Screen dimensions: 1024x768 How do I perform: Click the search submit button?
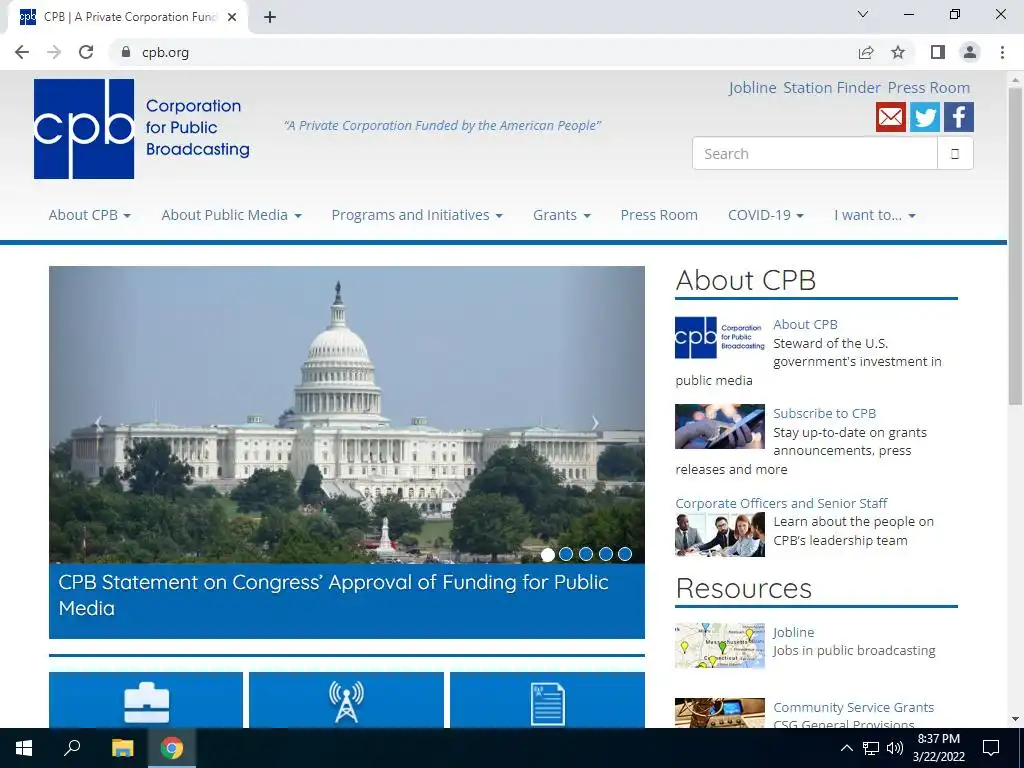point(955,153)
